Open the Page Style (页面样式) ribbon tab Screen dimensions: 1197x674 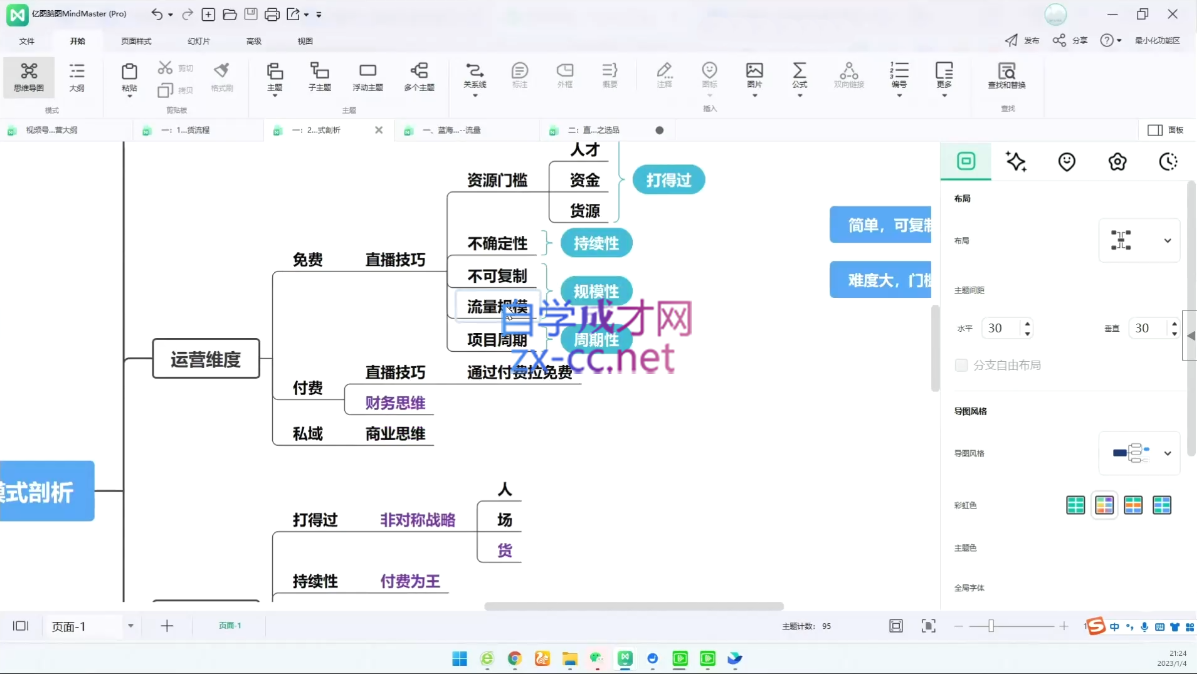[136, 41]
